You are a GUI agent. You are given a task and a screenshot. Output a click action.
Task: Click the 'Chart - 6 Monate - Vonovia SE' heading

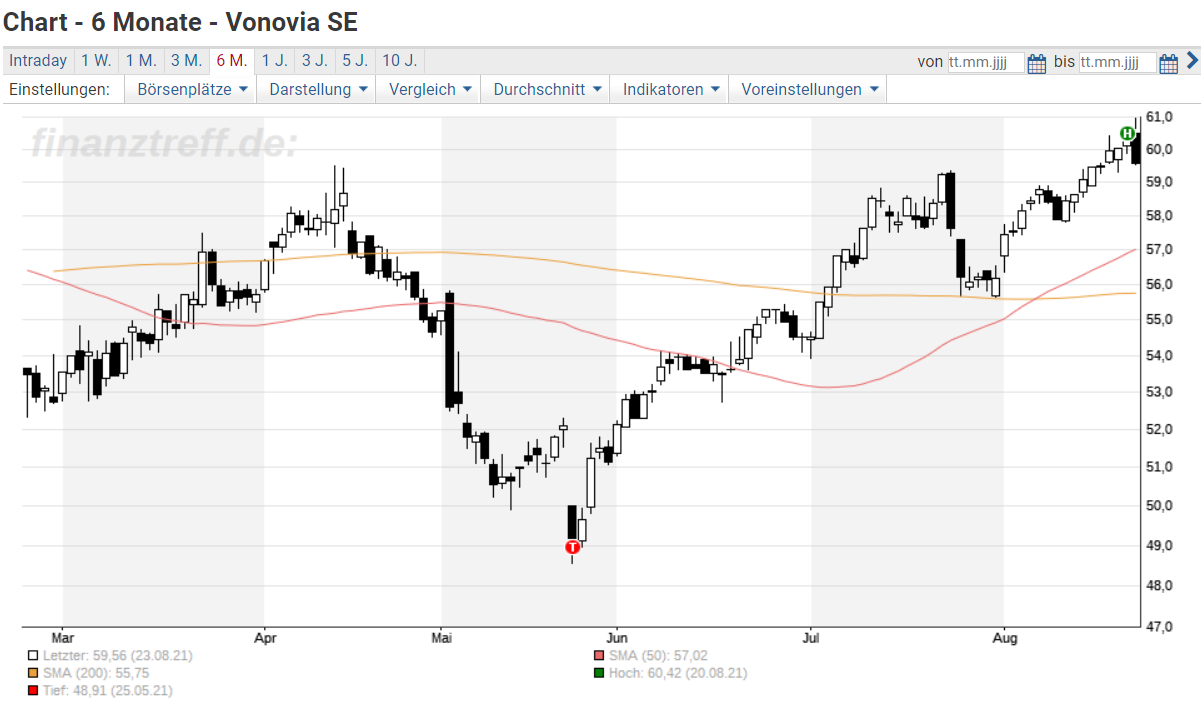181,21
